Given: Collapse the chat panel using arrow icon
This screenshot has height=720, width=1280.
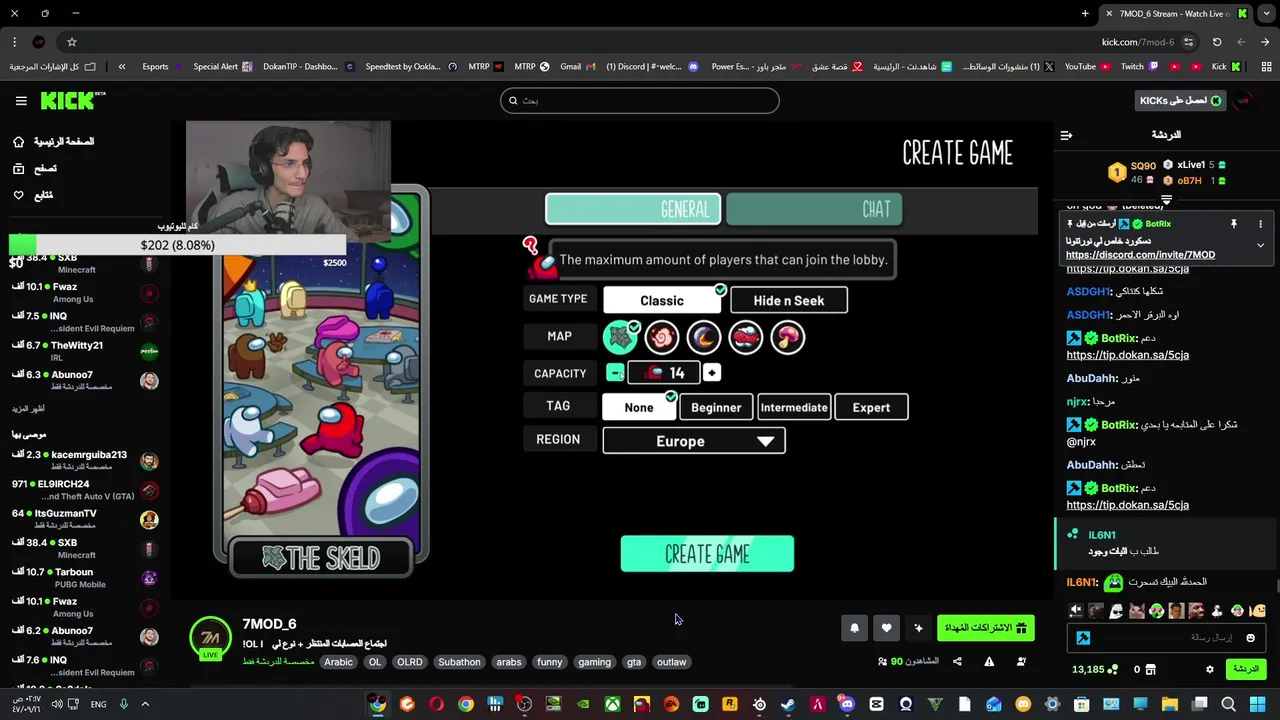Looking at the screenshot, I should point(1066,135).
